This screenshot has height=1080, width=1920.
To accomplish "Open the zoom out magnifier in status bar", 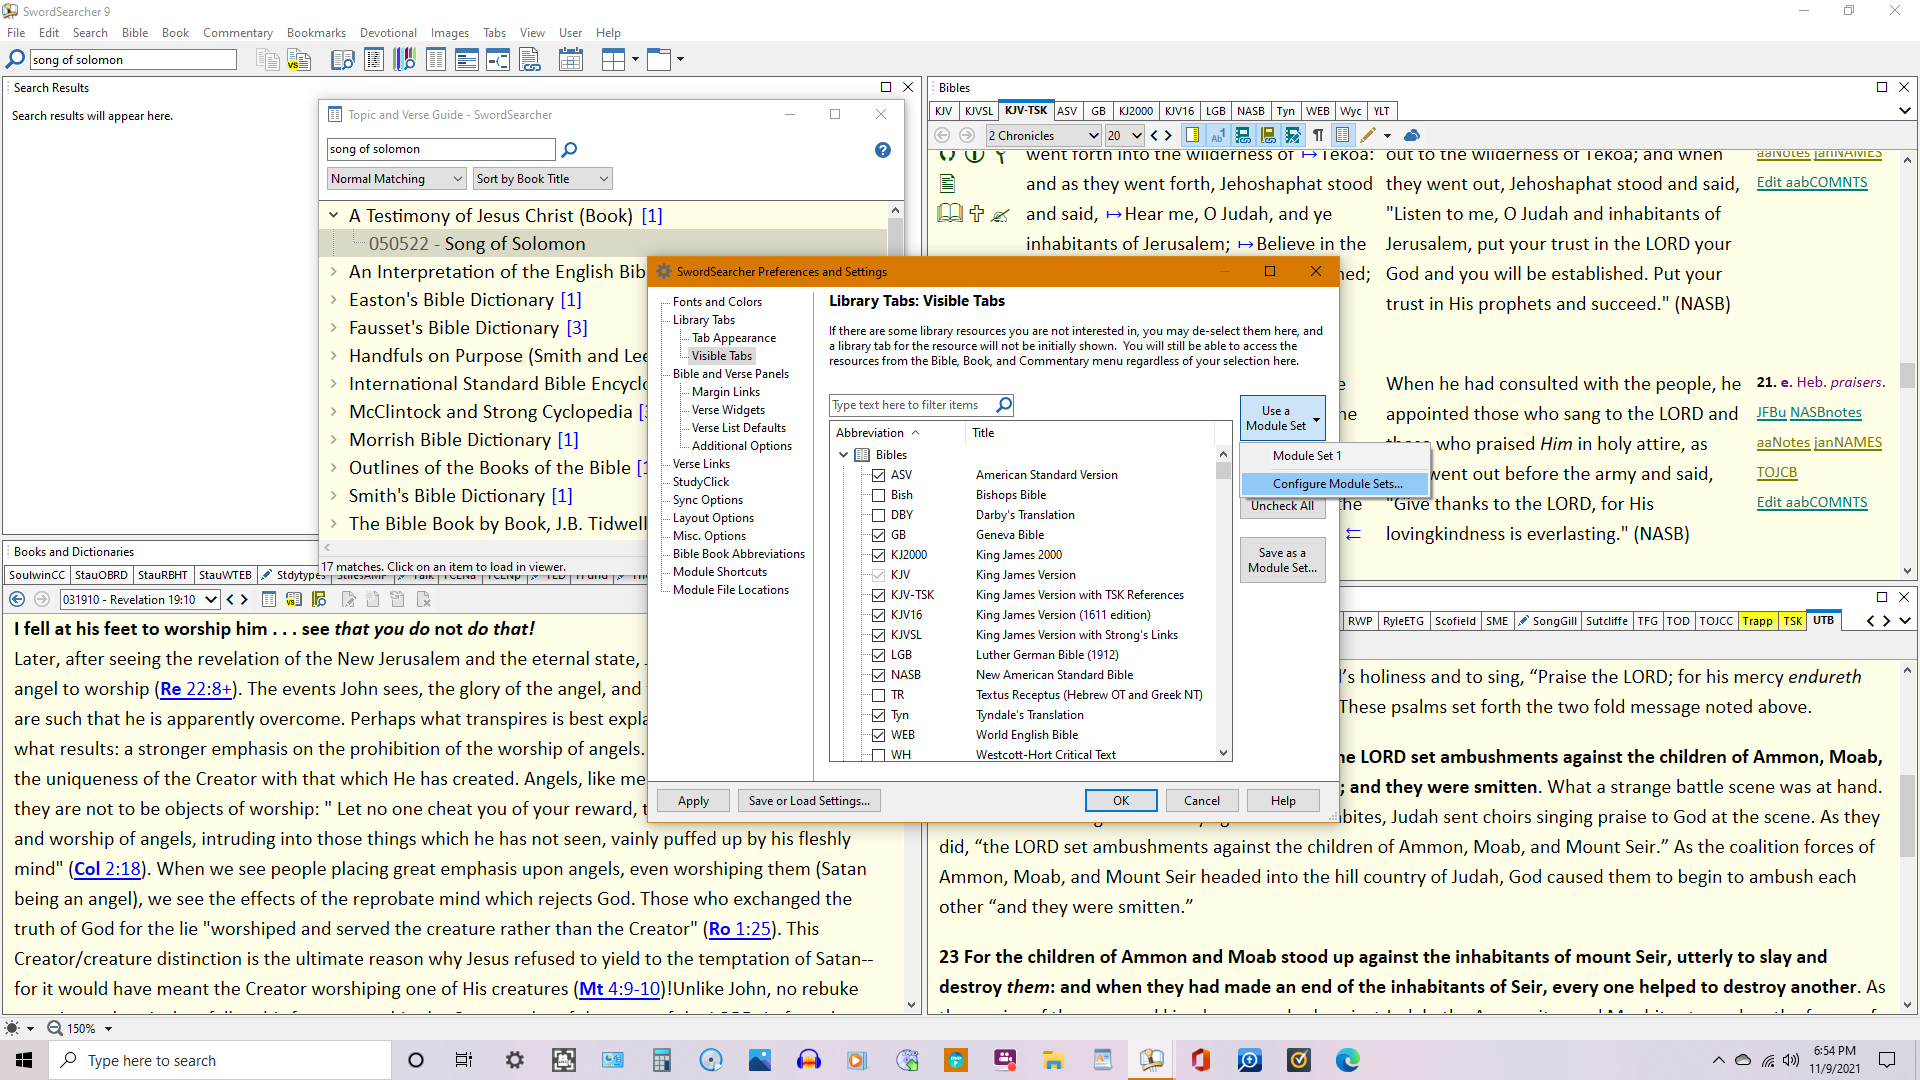I will pos(55,1028).
